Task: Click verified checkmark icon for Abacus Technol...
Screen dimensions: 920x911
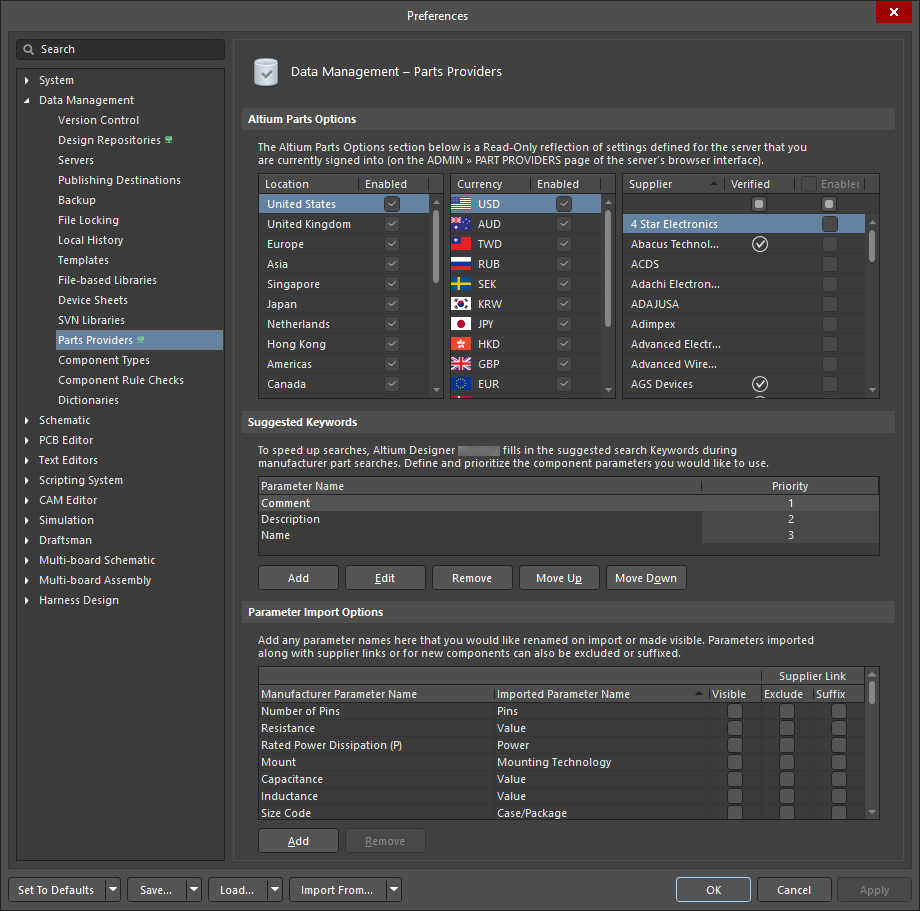Action: point(760,244)
